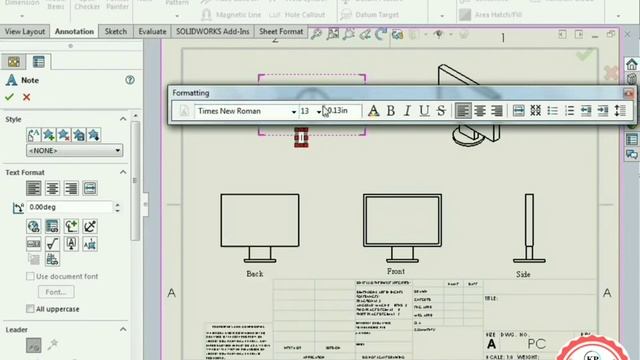The image size is (640, 360).
Task: Add a new style (star plus)
Action: [49, 135]
